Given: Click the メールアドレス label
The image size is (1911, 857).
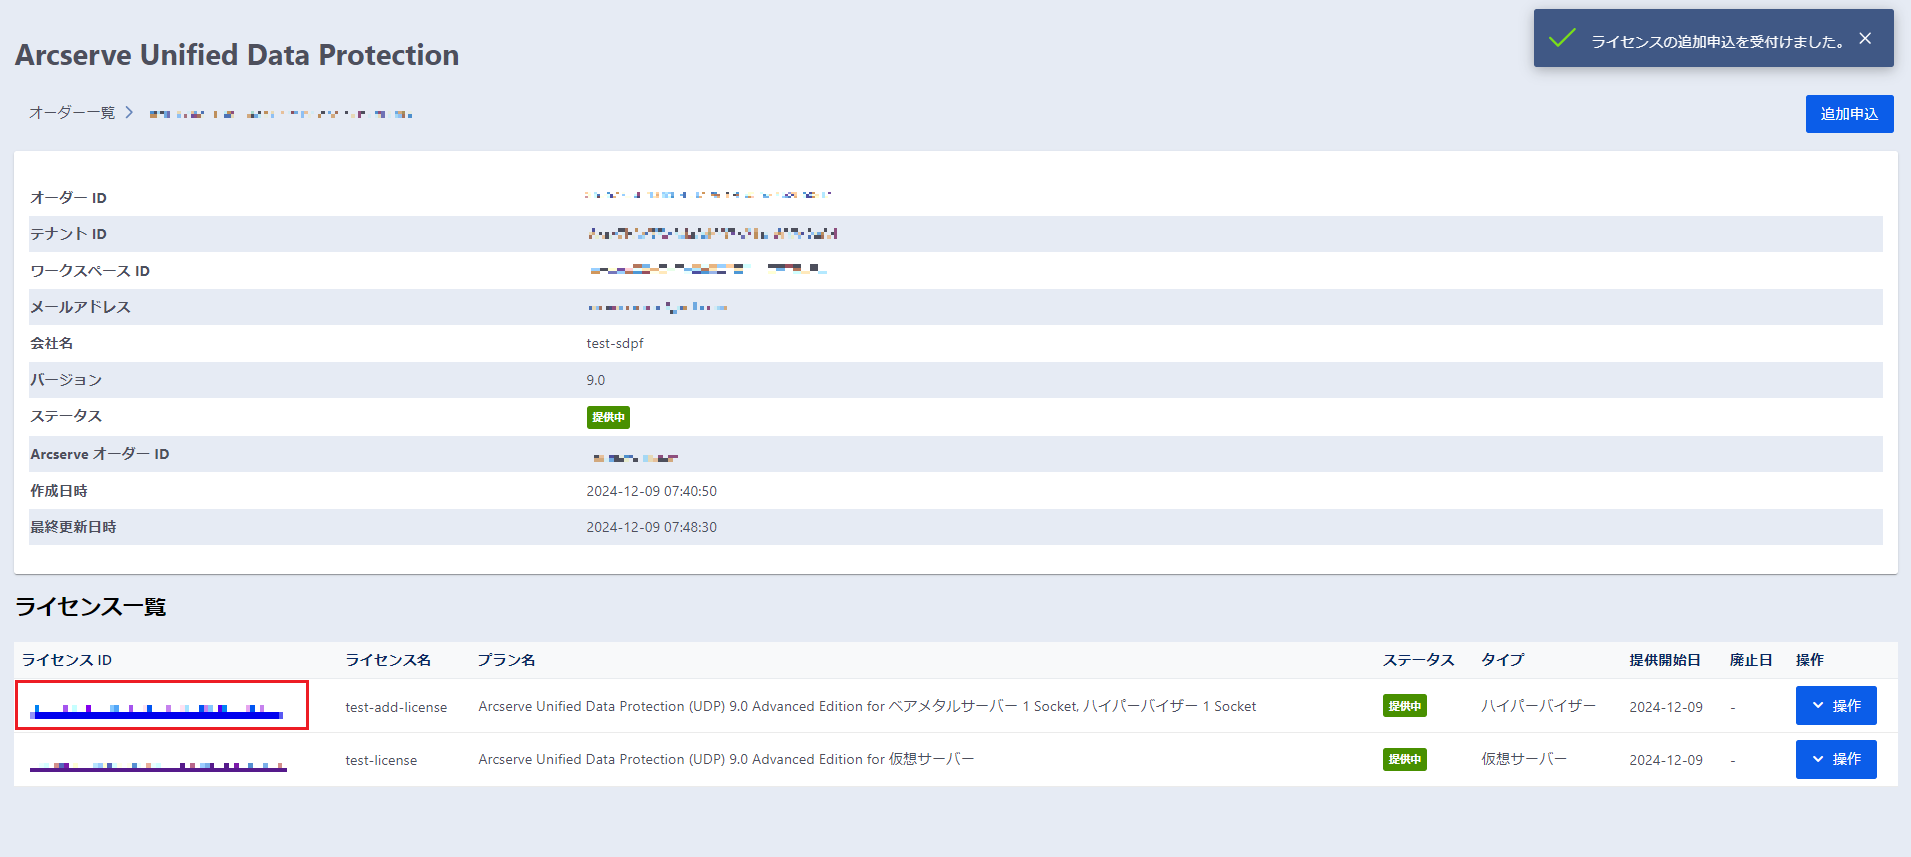Looking at the screenshot, I should [80, 307].
